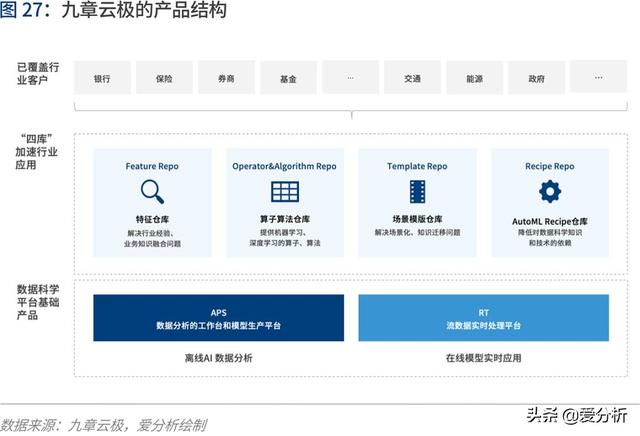Click the 数据来源 source note
The image size is (640, 436).
point(104,425)
